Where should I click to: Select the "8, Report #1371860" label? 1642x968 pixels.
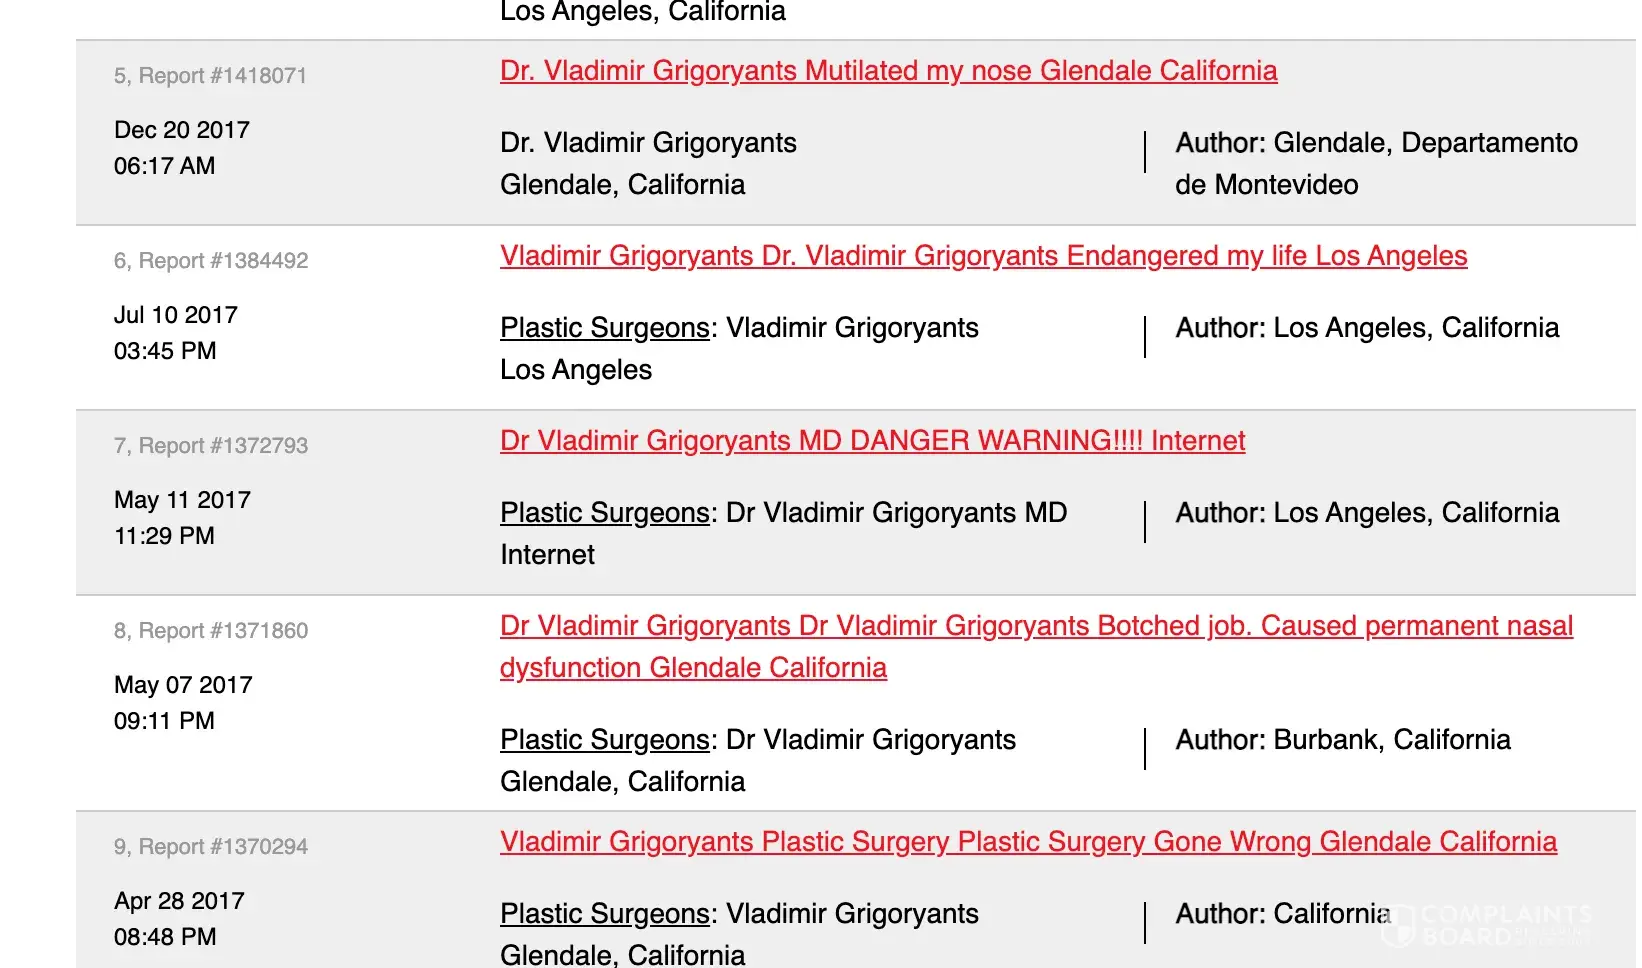point(210,631)
